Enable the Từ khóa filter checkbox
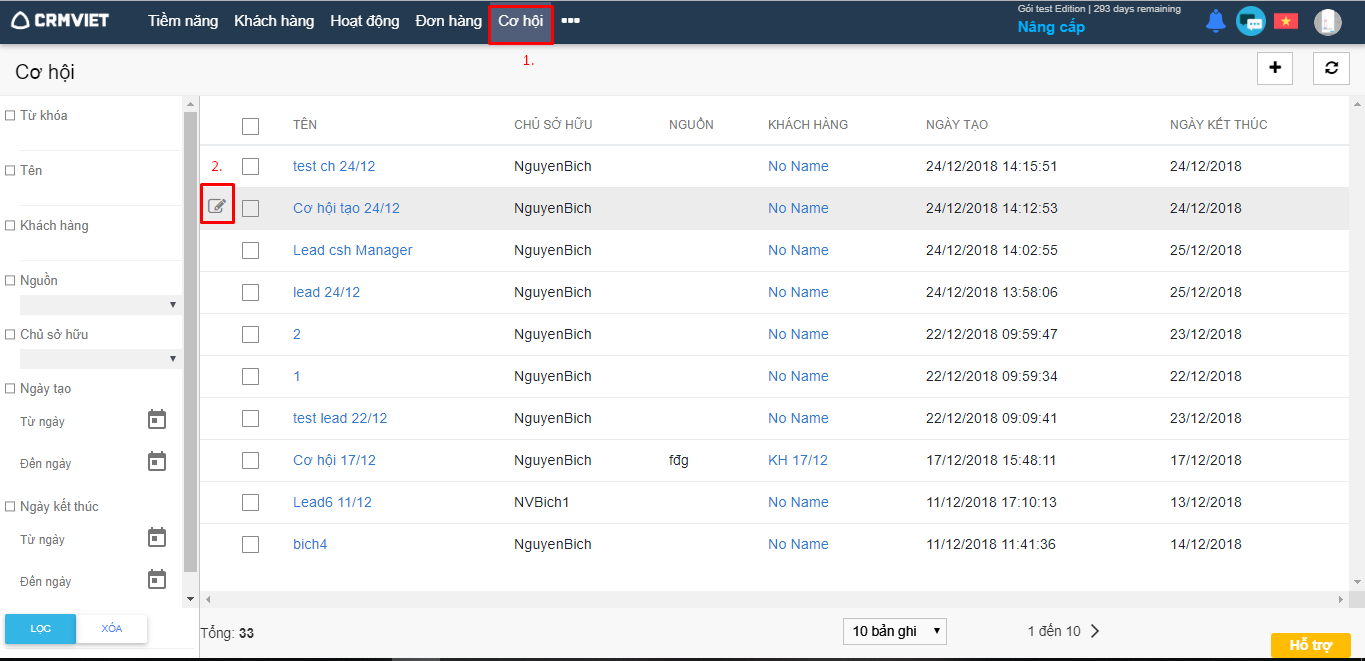1365x661 pixels. [x=10, y=116]
